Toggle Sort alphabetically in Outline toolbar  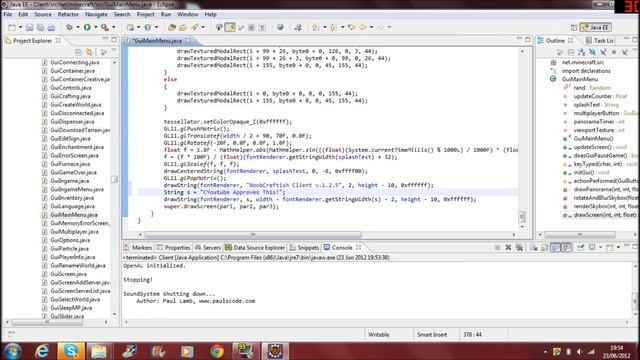click(x=581, y=52)
